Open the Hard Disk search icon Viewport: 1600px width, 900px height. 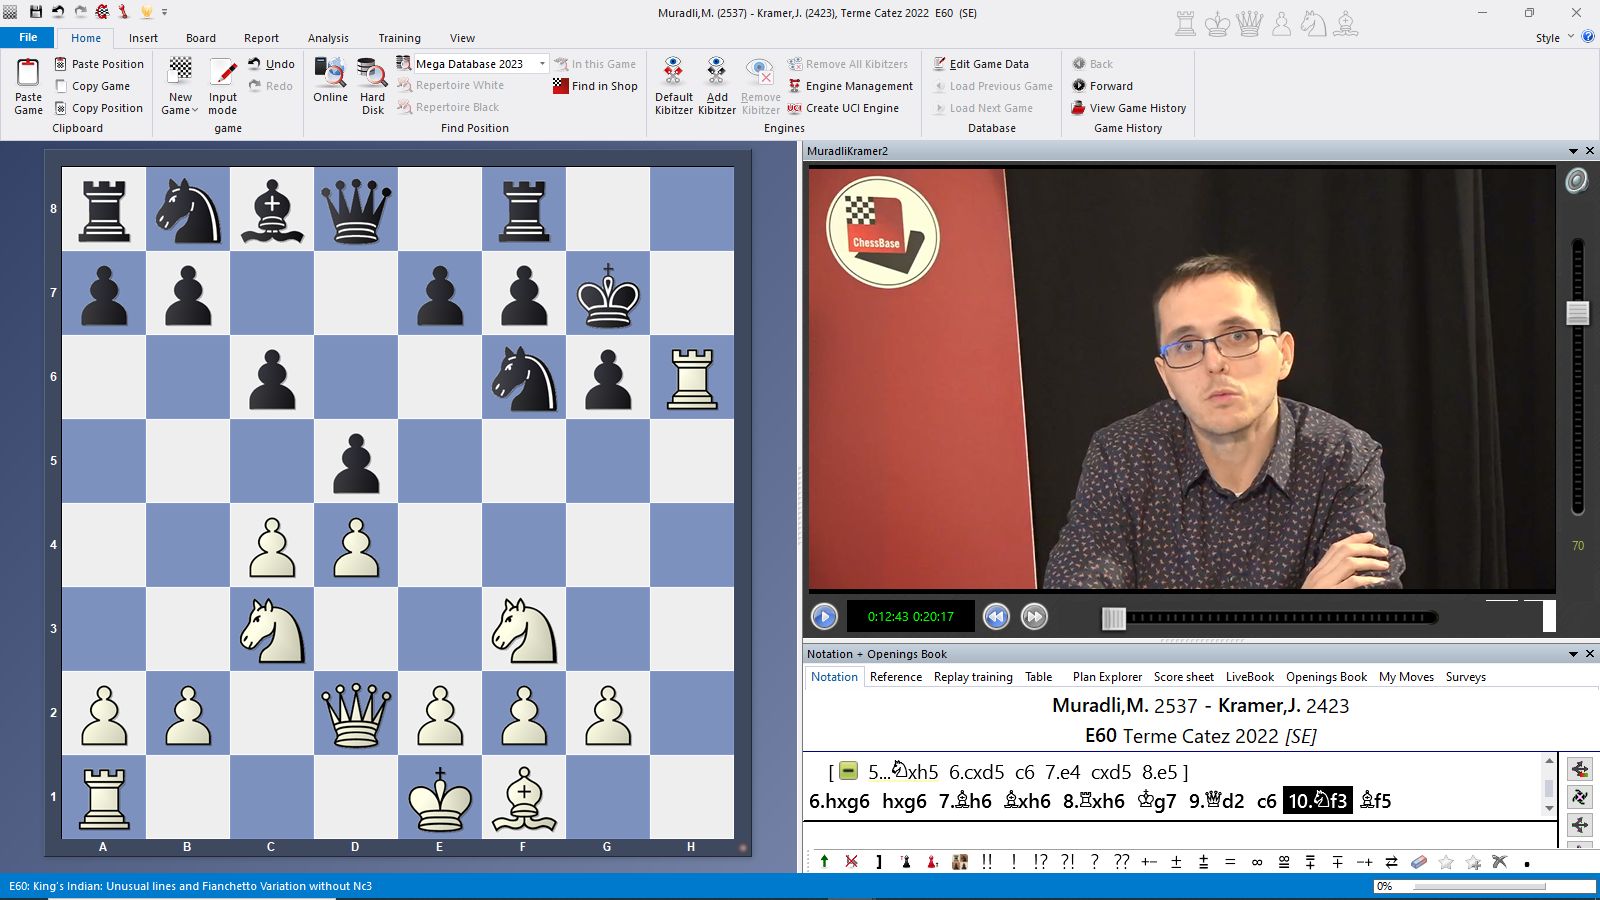point(372,74)
